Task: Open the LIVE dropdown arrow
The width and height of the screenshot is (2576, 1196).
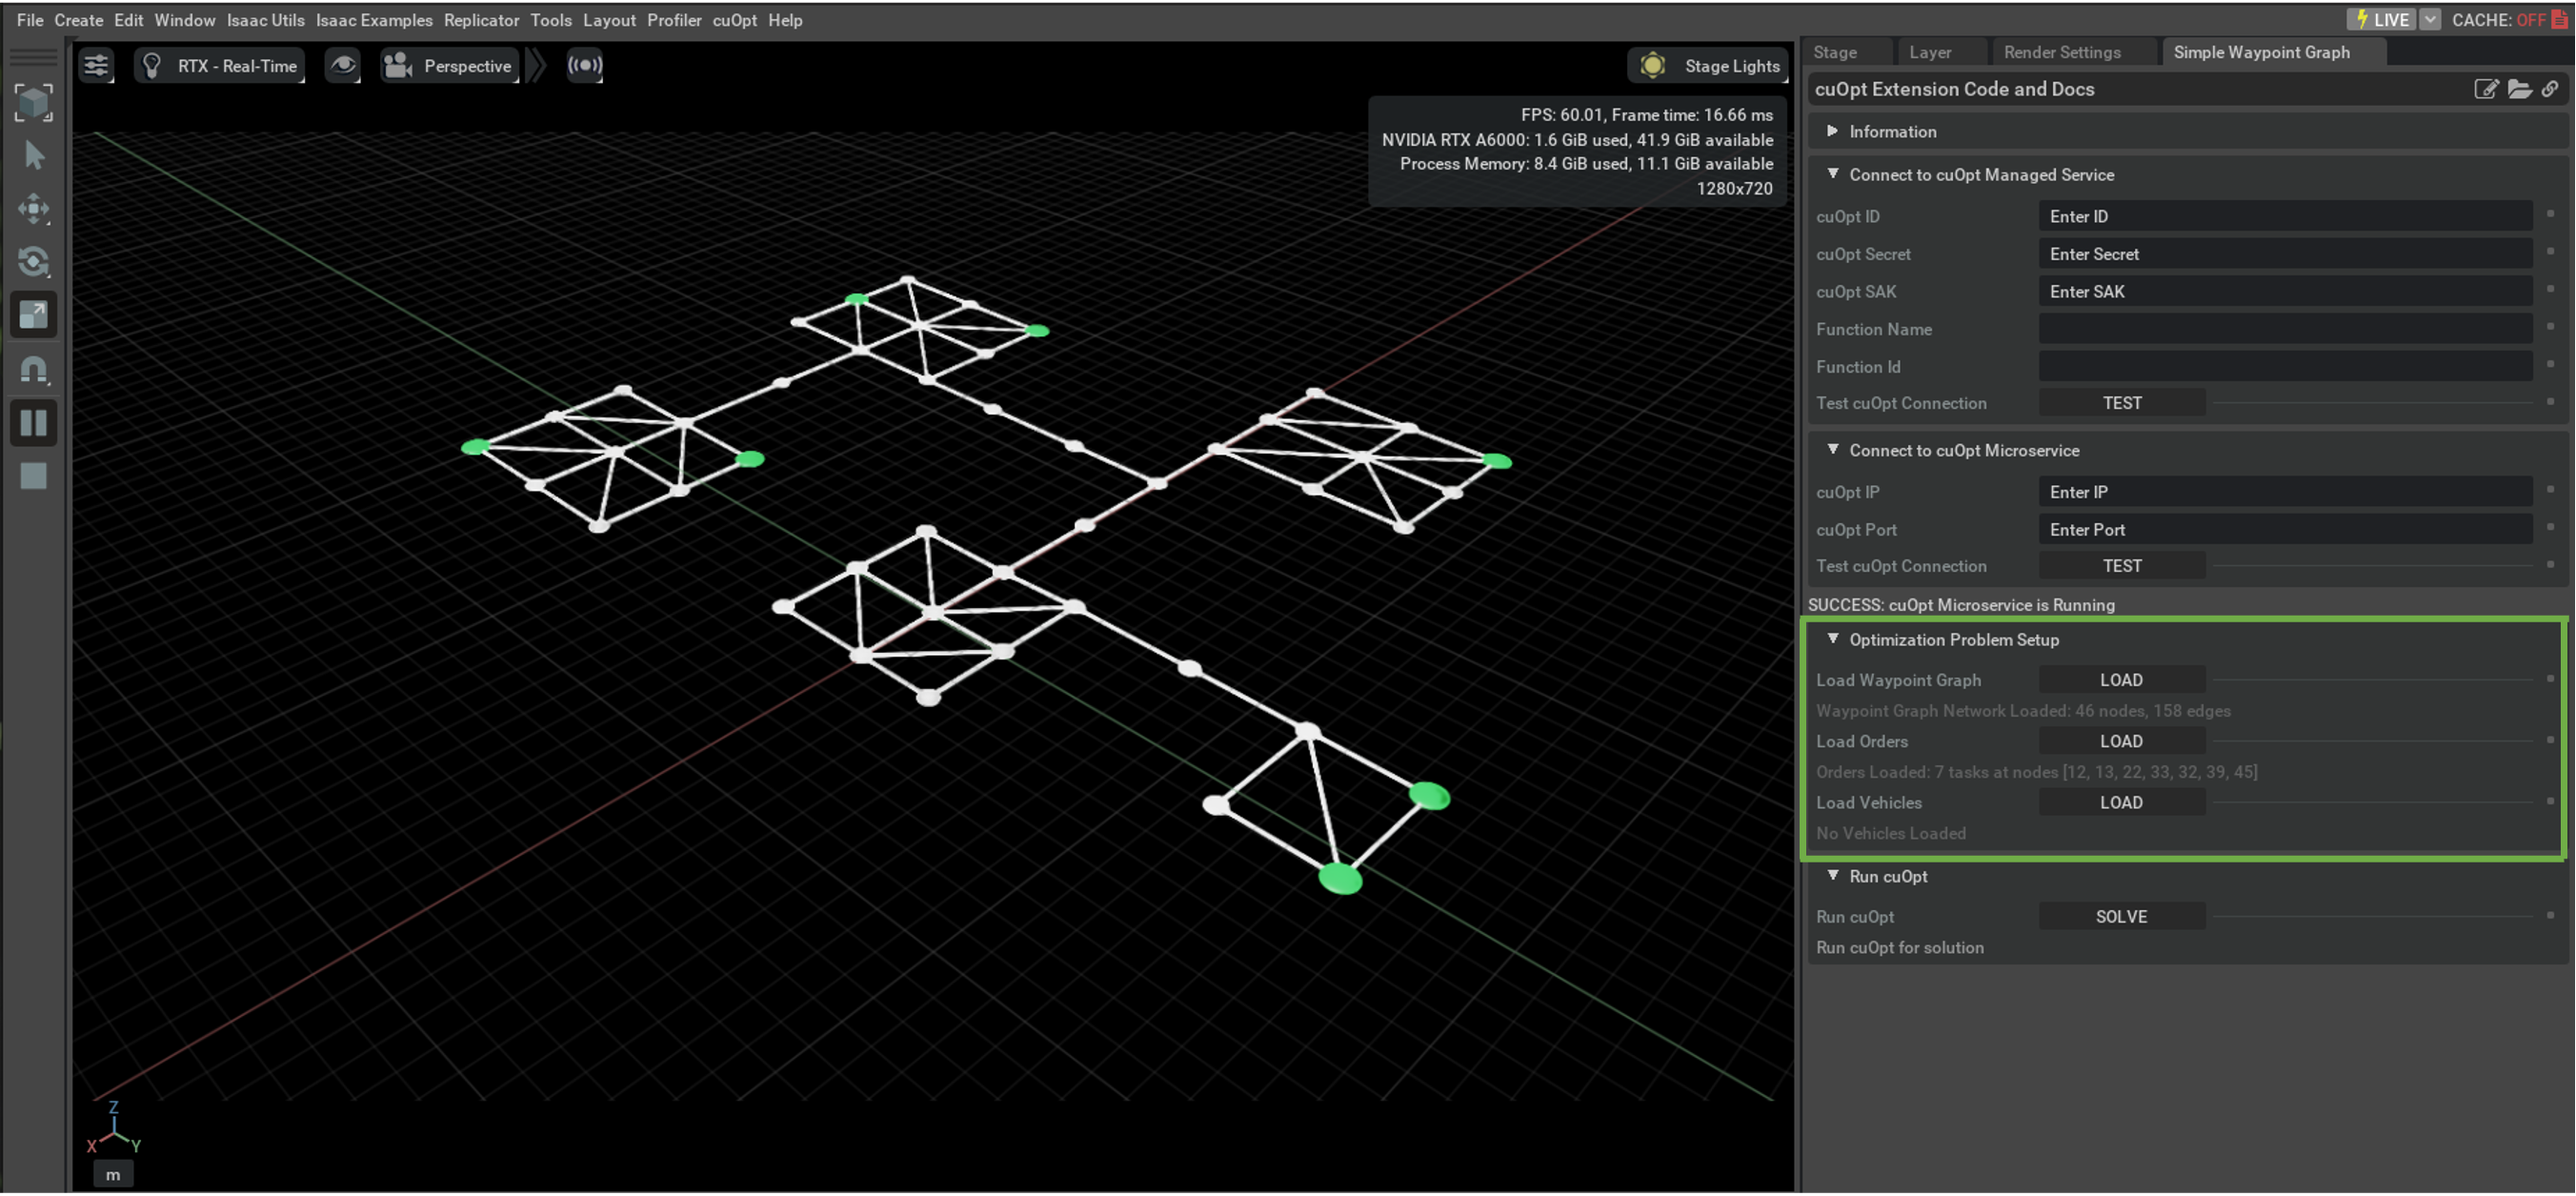Action: pos(2430,20)
